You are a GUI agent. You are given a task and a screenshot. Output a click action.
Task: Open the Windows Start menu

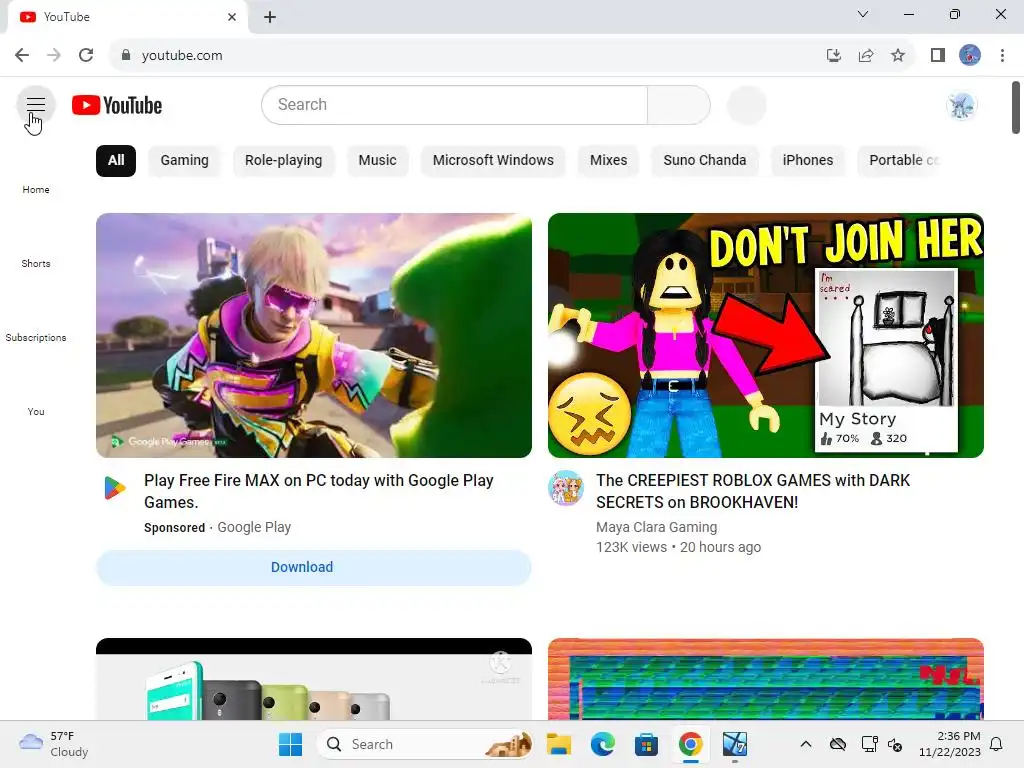point(291,744)
